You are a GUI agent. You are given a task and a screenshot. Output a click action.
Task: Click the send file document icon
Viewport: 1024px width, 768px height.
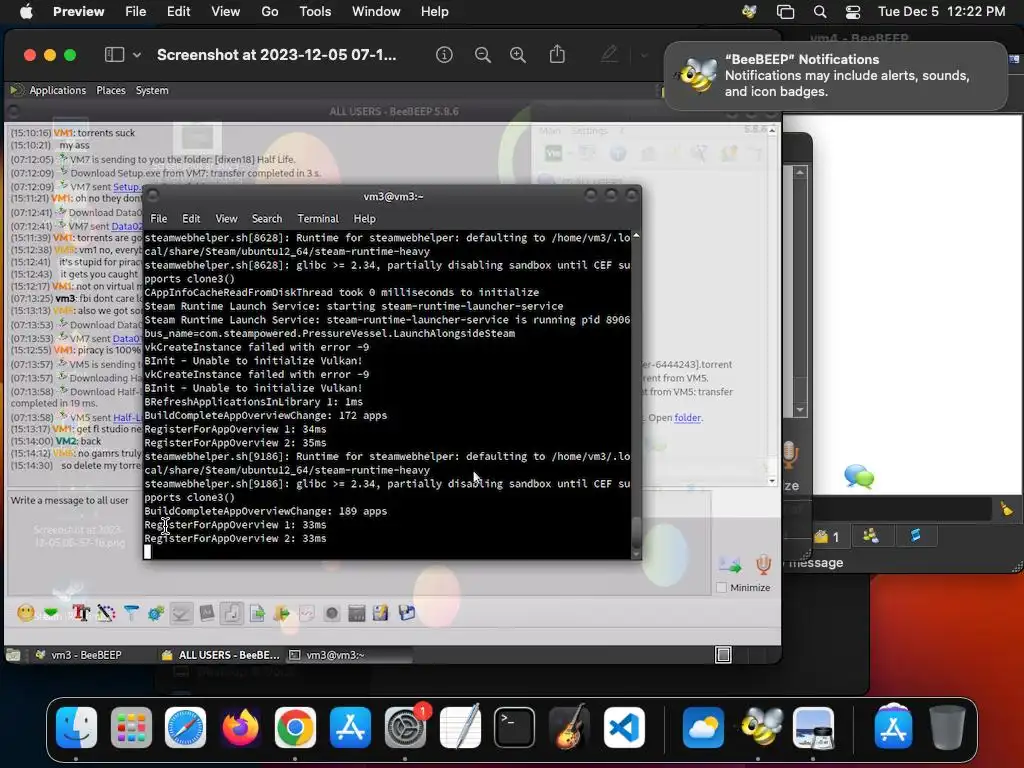click(x=257, y=613)
